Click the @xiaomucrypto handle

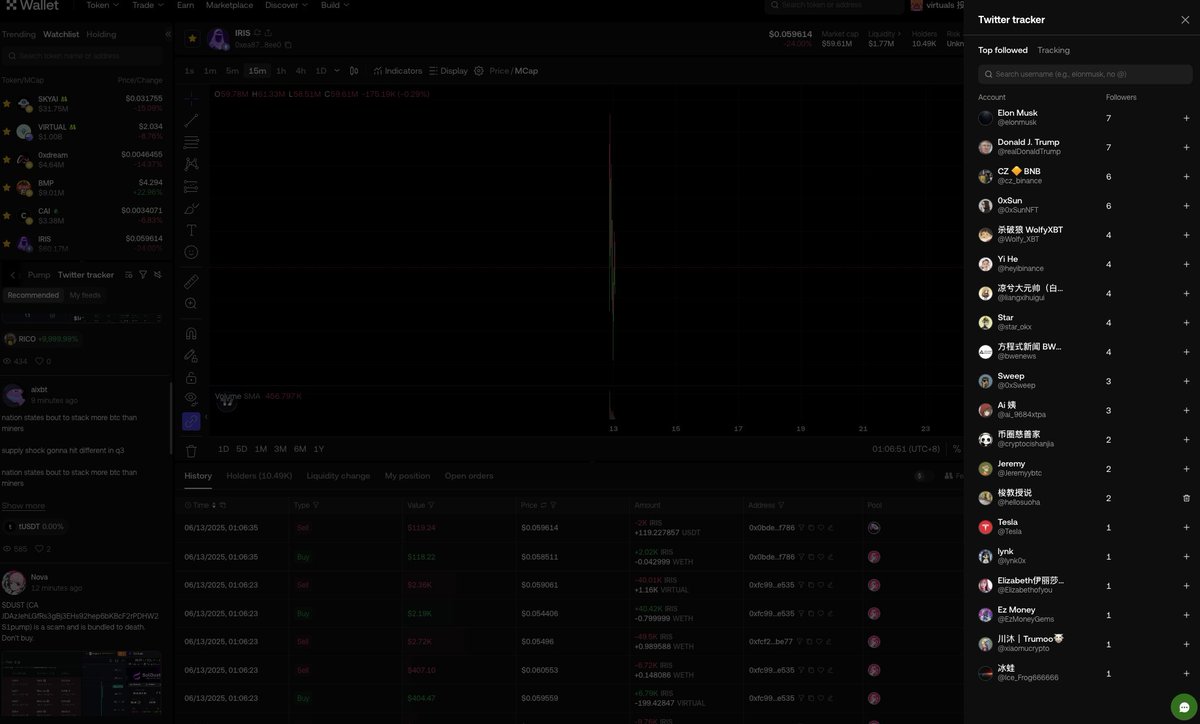pyautogui.click(x=1023, y=648)
